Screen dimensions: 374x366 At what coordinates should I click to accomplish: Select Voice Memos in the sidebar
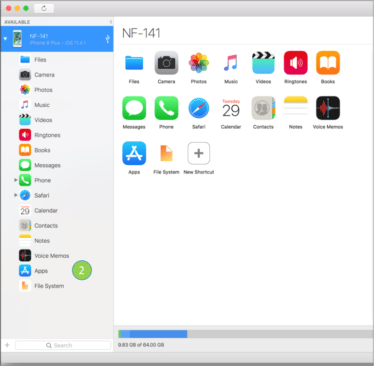57,256
